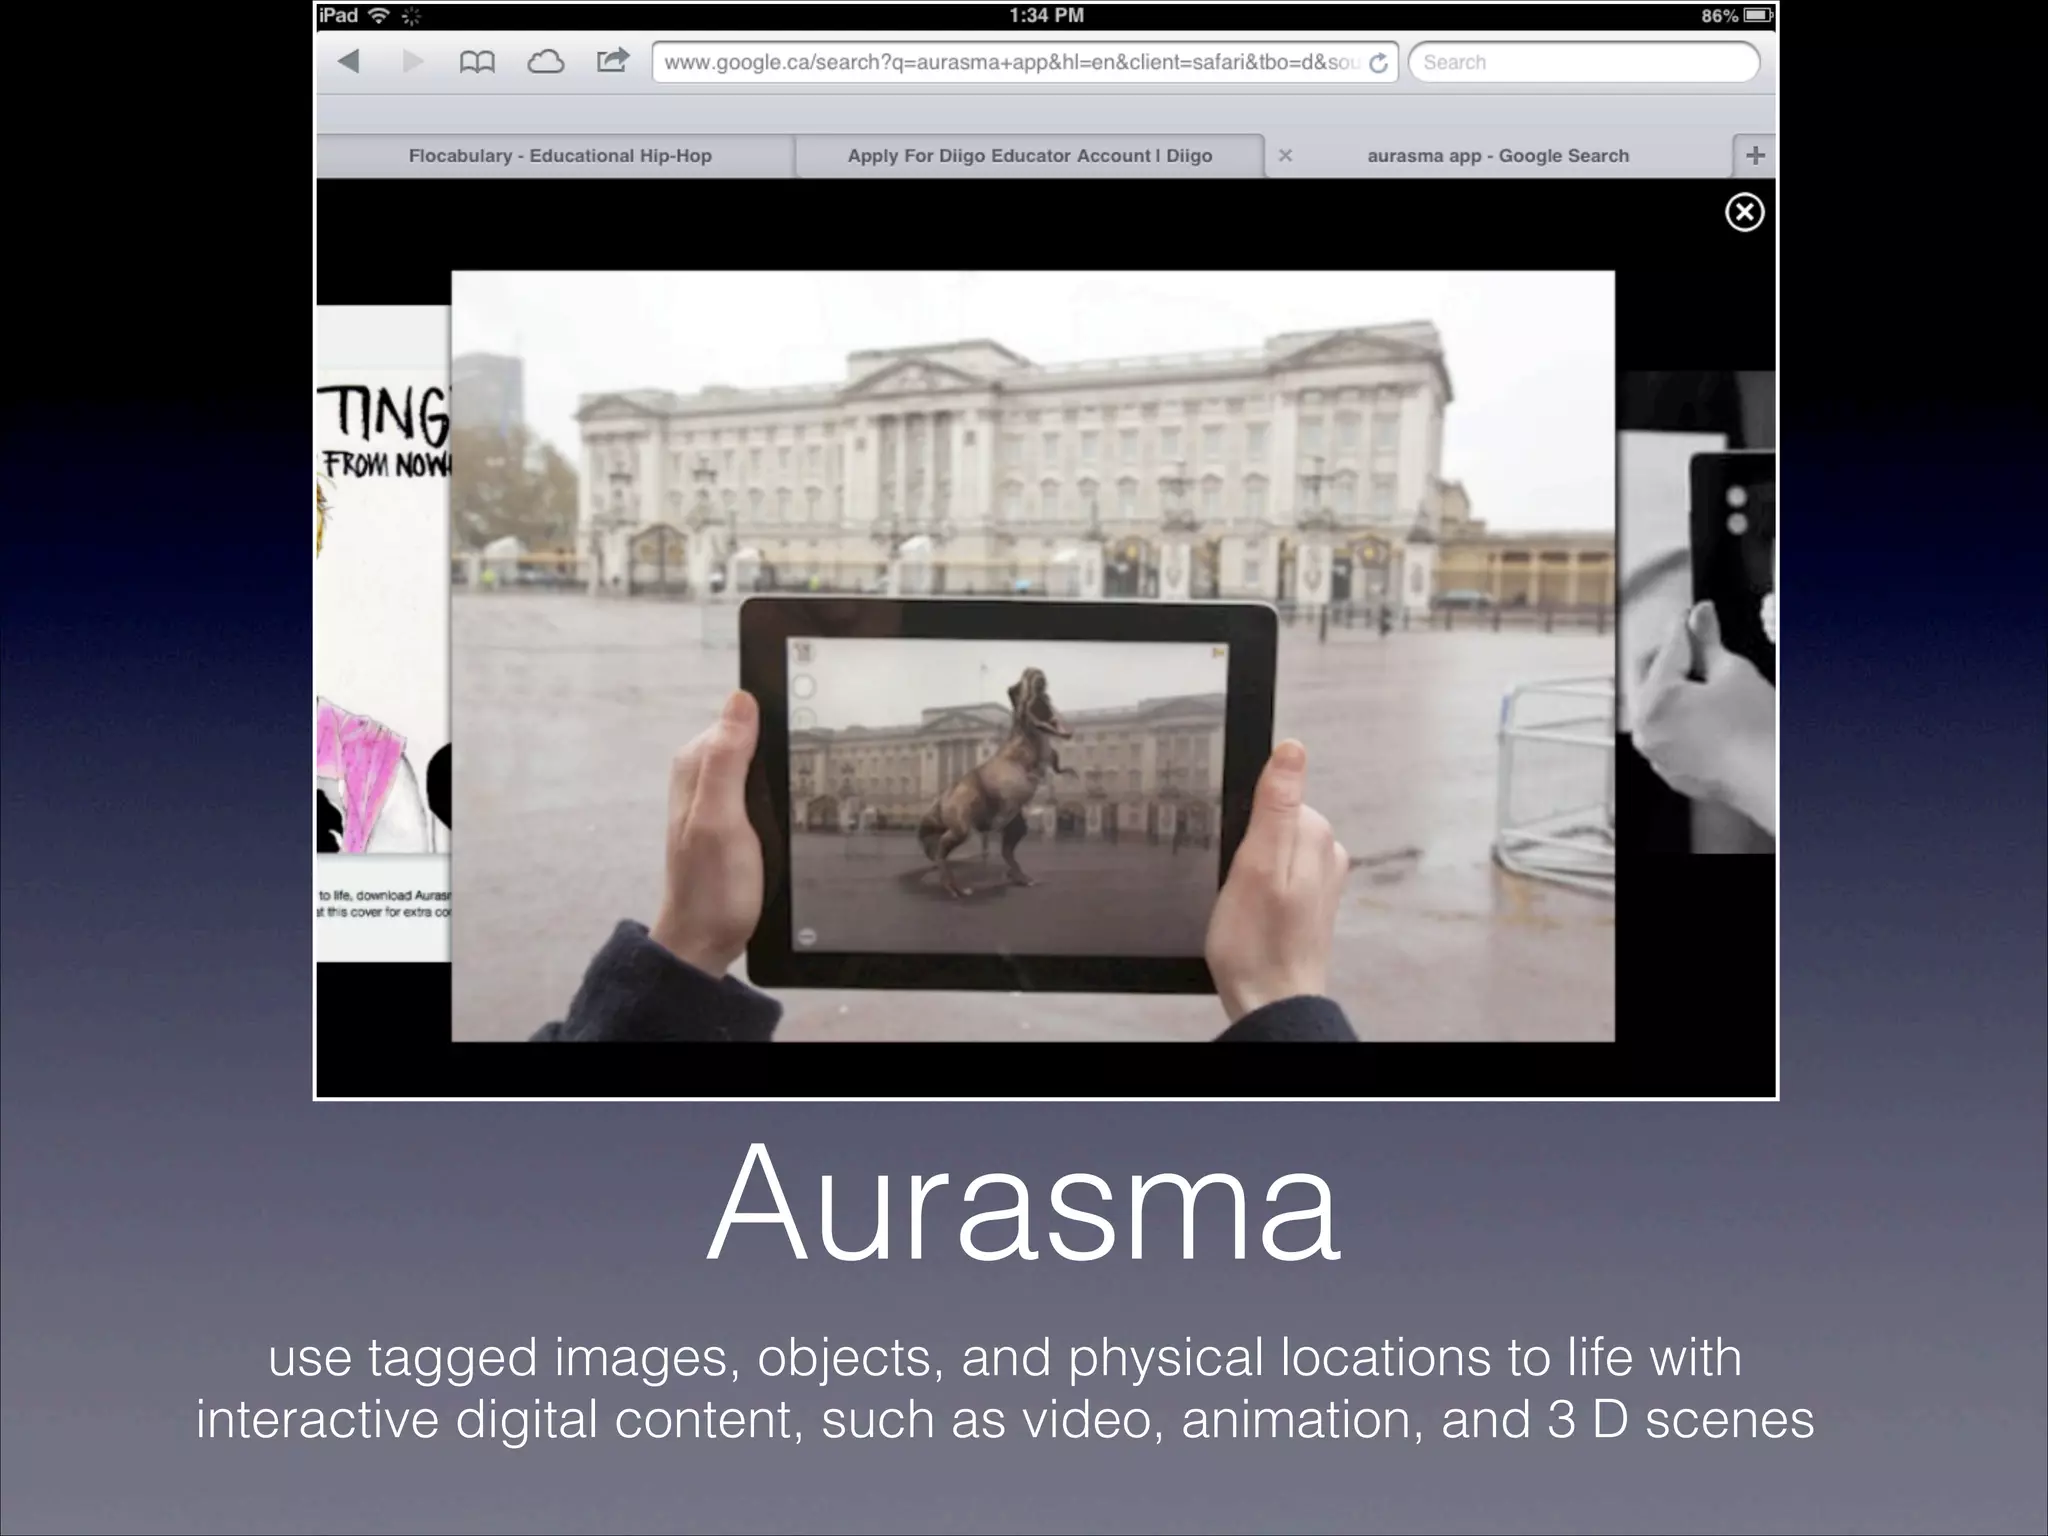Select the Aurasma slide title

[1023, 1203]
